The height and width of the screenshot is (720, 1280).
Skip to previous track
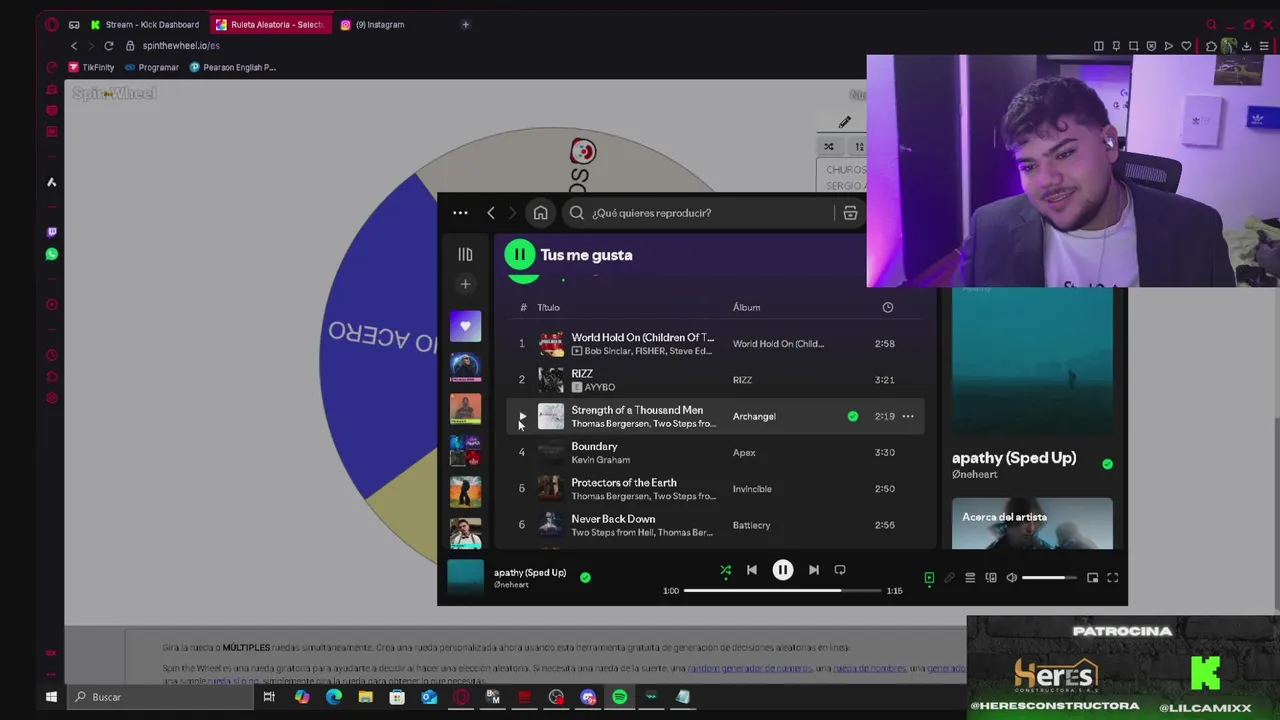(752, 570)
